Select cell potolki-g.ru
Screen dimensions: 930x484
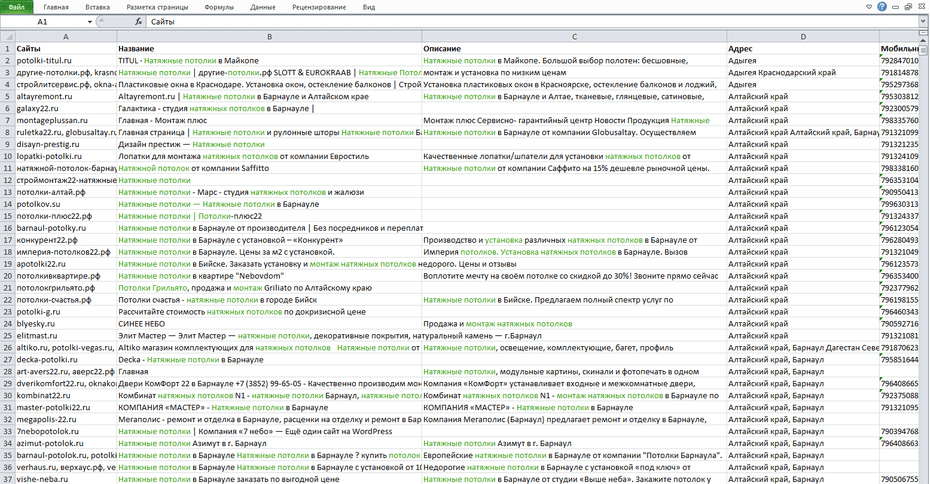[66, 312]
